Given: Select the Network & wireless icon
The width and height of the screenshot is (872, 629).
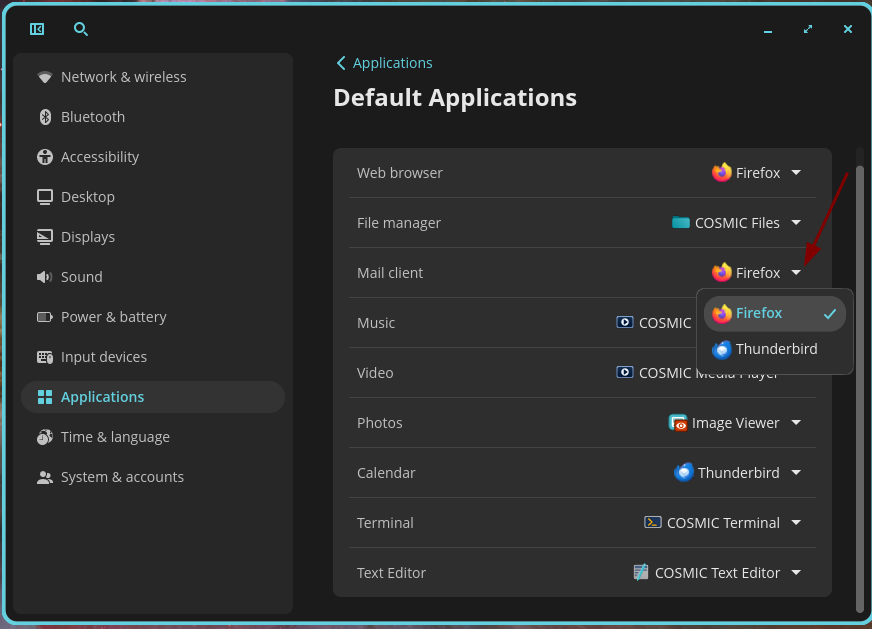Looking at the screenshot, I should pos(44,76).
